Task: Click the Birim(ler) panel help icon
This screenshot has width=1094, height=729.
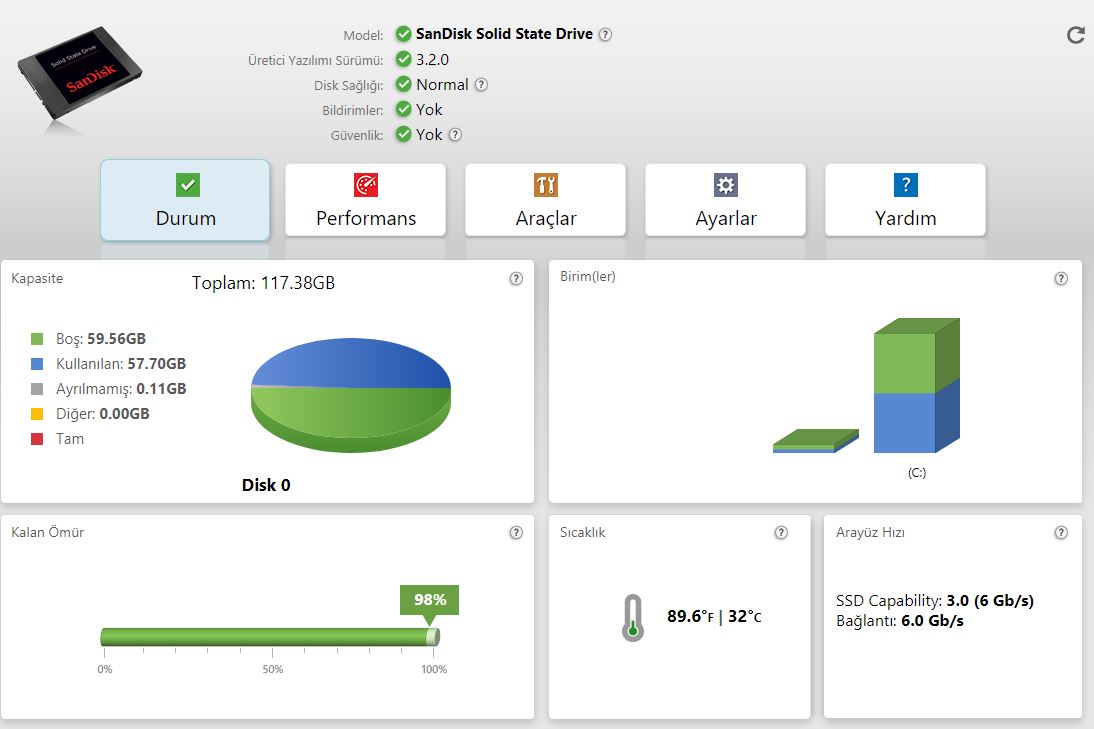Action: 1061,278
